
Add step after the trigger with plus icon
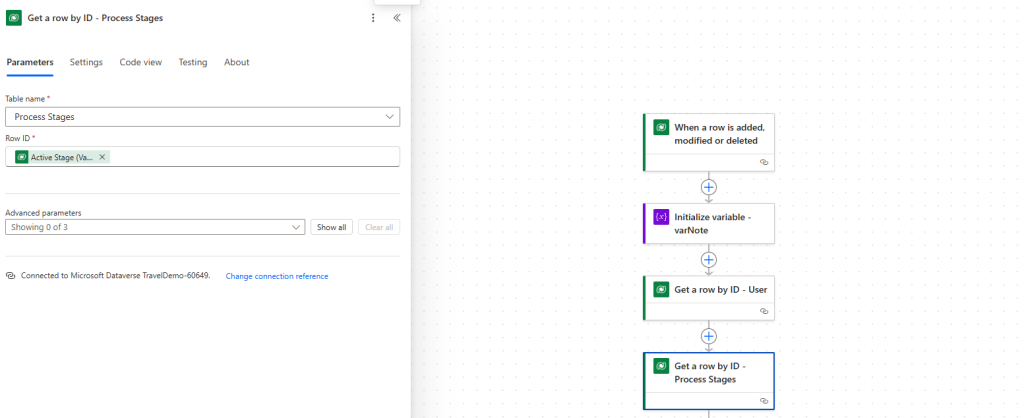pos(709,187)
